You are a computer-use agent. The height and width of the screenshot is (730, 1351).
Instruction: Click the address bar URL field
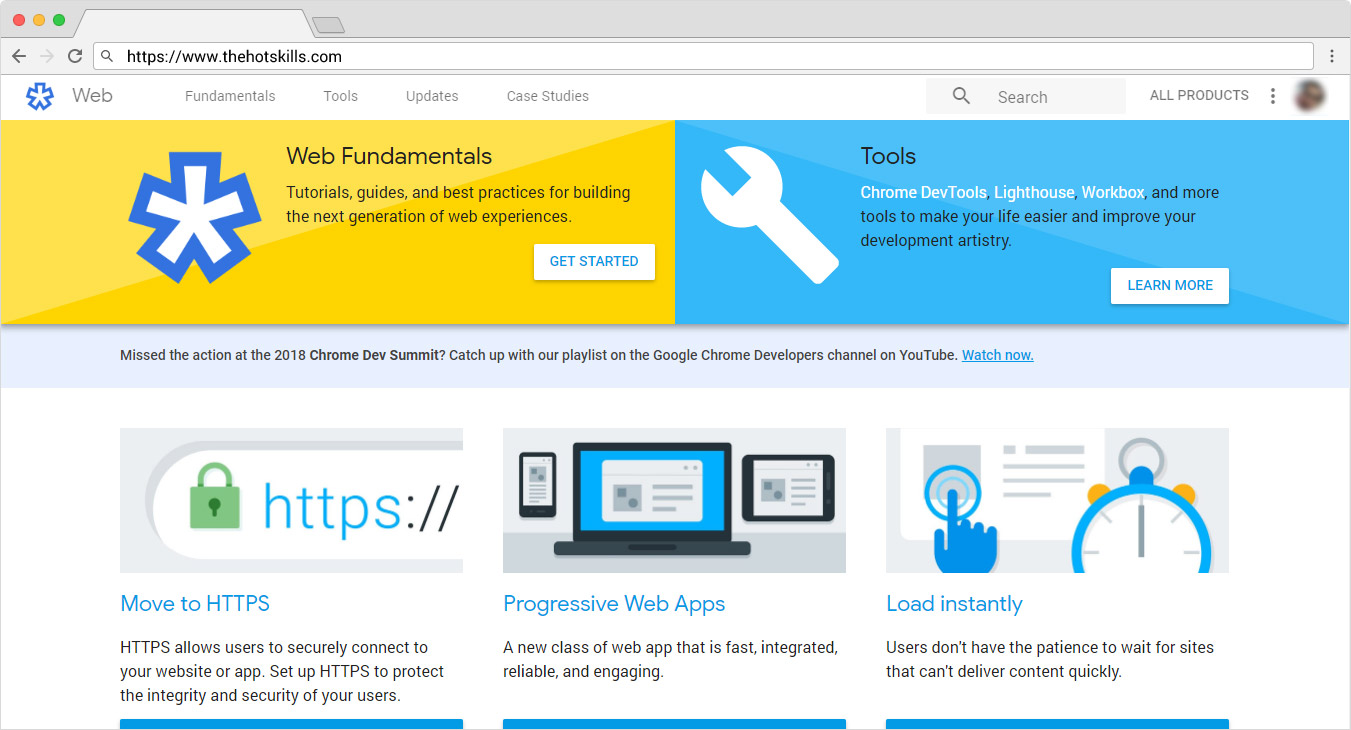pyautogui.click(x=703, y=56)
